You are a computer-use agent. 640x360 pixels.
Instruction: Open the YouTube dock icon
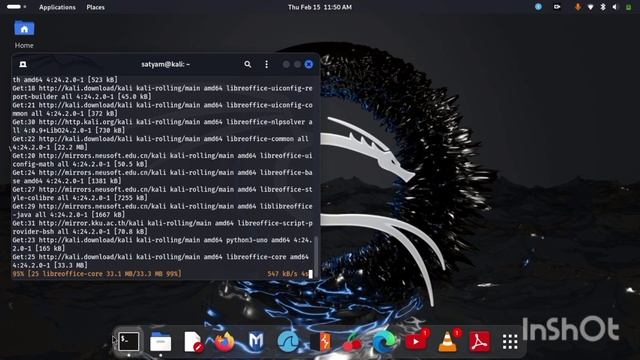416,341
